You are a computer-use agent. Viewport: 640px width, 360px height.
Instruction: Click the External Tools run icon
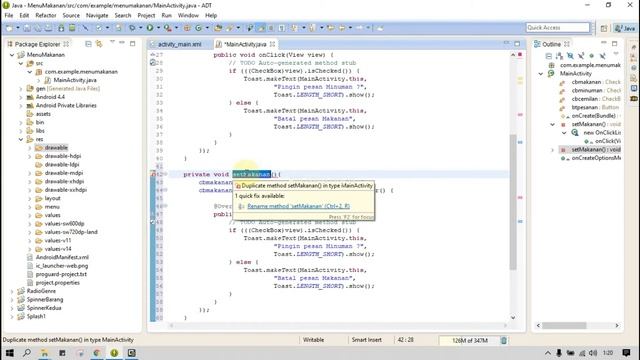click(x=167, y=28)
